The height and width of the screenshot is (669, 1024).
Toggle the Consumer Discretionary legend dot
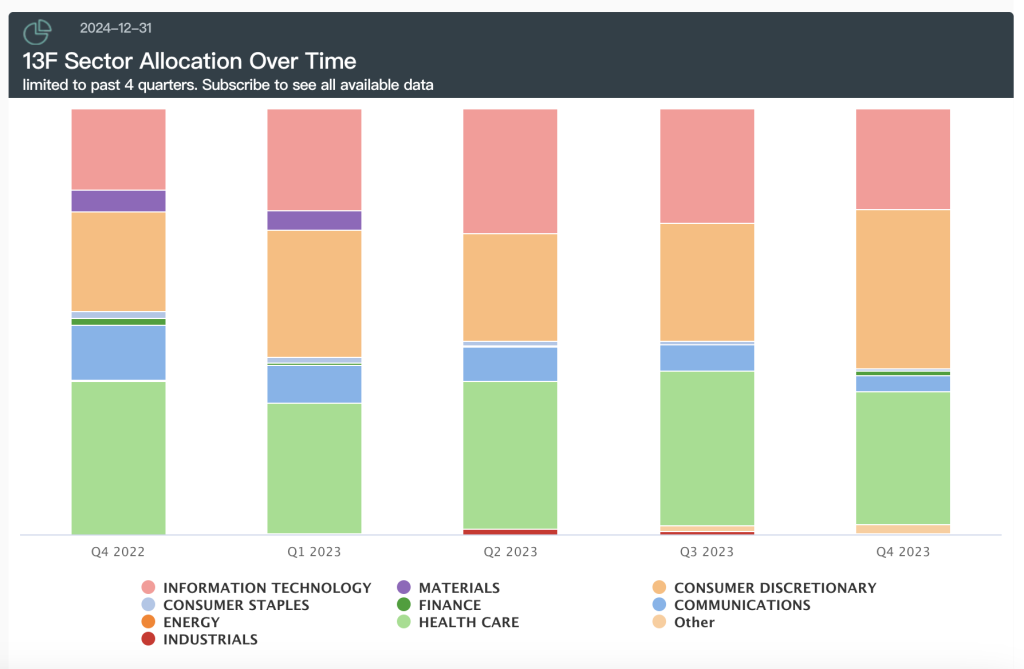[x=659, y=588]
